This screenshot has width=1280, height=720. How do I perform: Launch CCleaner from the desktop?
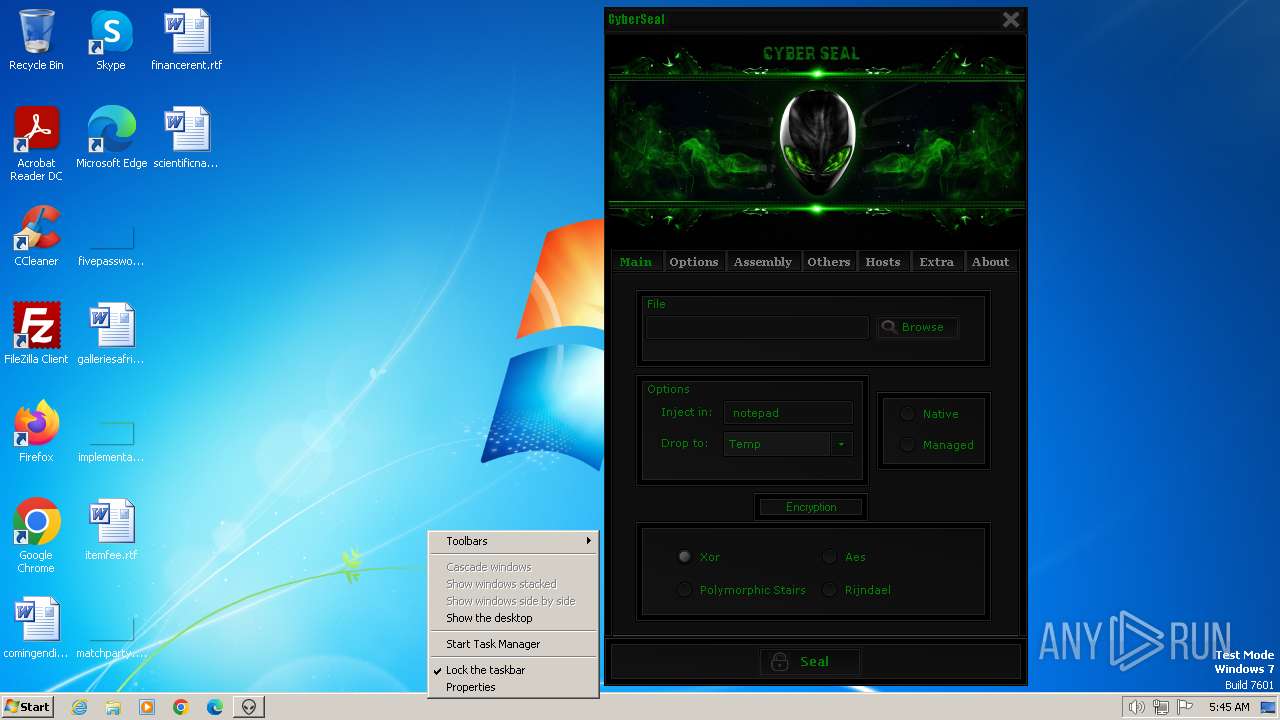coord(36,236)
